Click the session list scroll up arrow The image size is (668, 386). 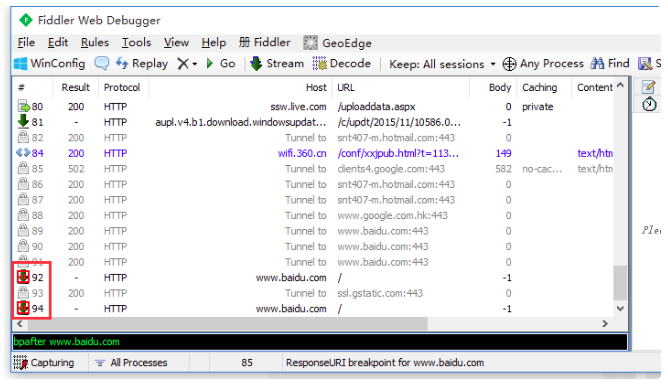[620, 85]
